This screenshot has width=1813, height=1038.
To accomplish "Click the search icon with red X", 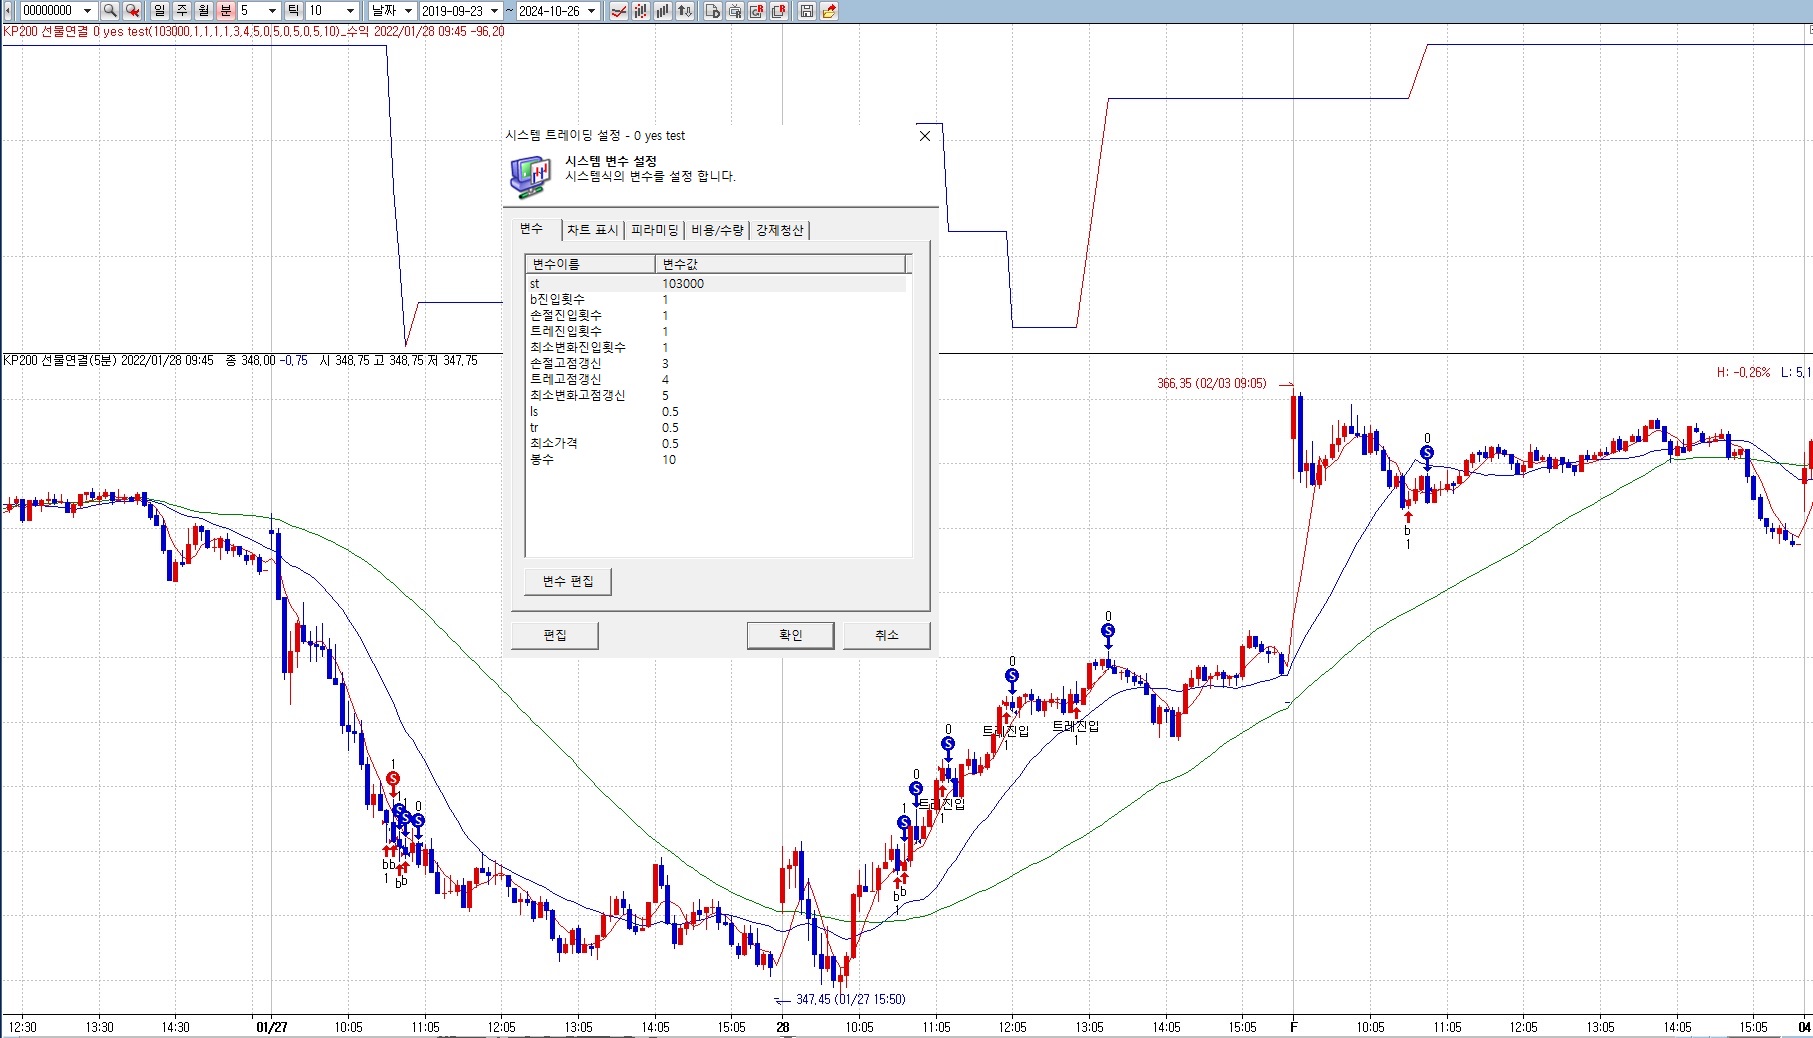I will tap(132, 11).
